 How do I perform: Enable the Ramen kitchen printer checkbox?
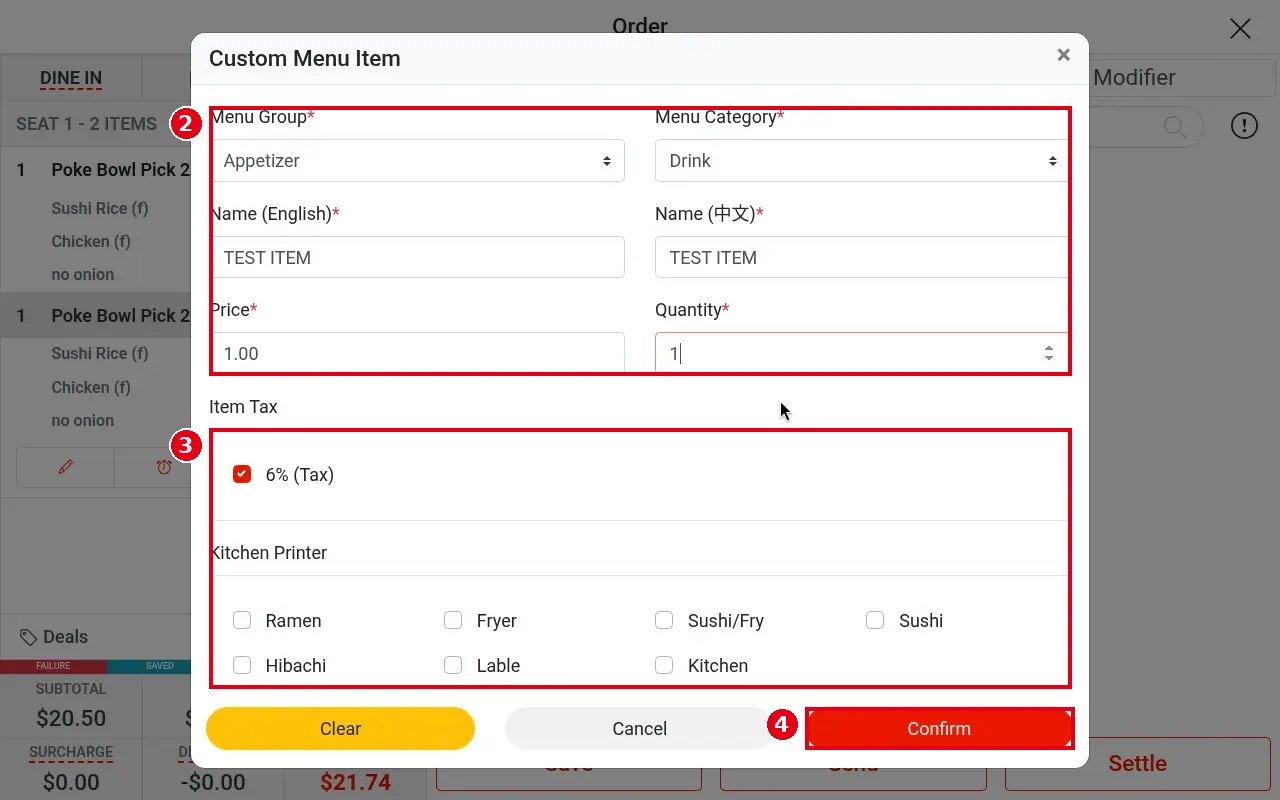tap(242, 620)
